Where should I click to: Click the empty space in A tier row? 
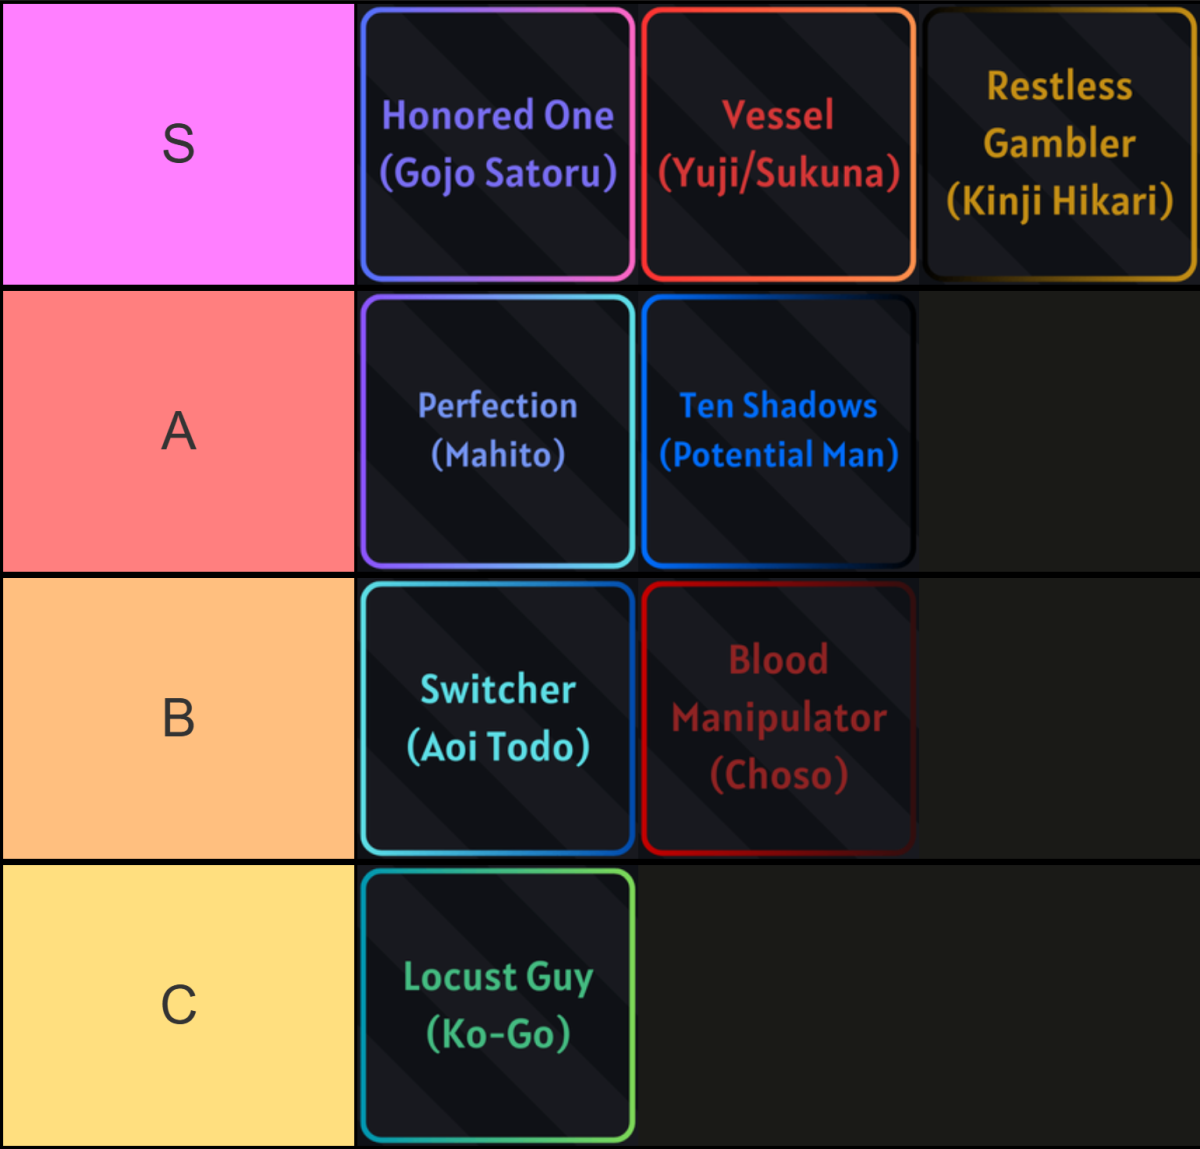click(1058, 431)
